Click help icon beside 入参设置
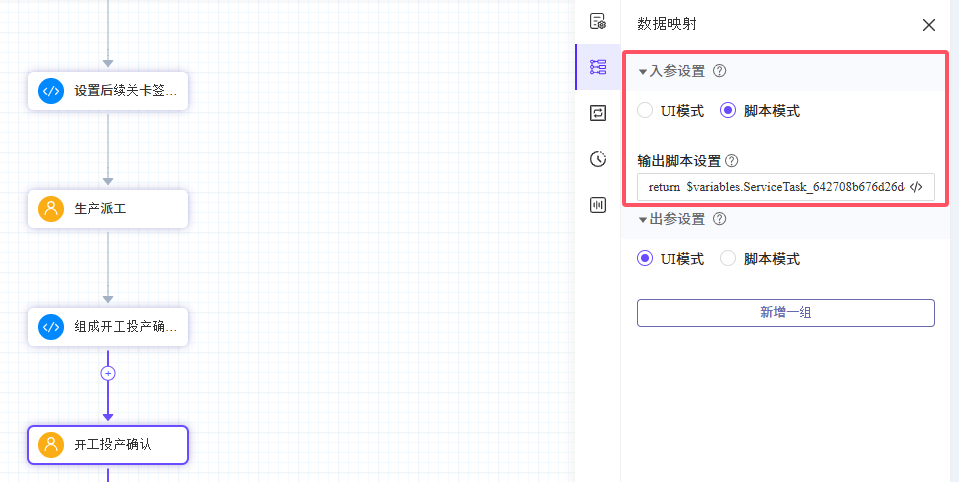959x482 pixels. (x=720, y=71)
